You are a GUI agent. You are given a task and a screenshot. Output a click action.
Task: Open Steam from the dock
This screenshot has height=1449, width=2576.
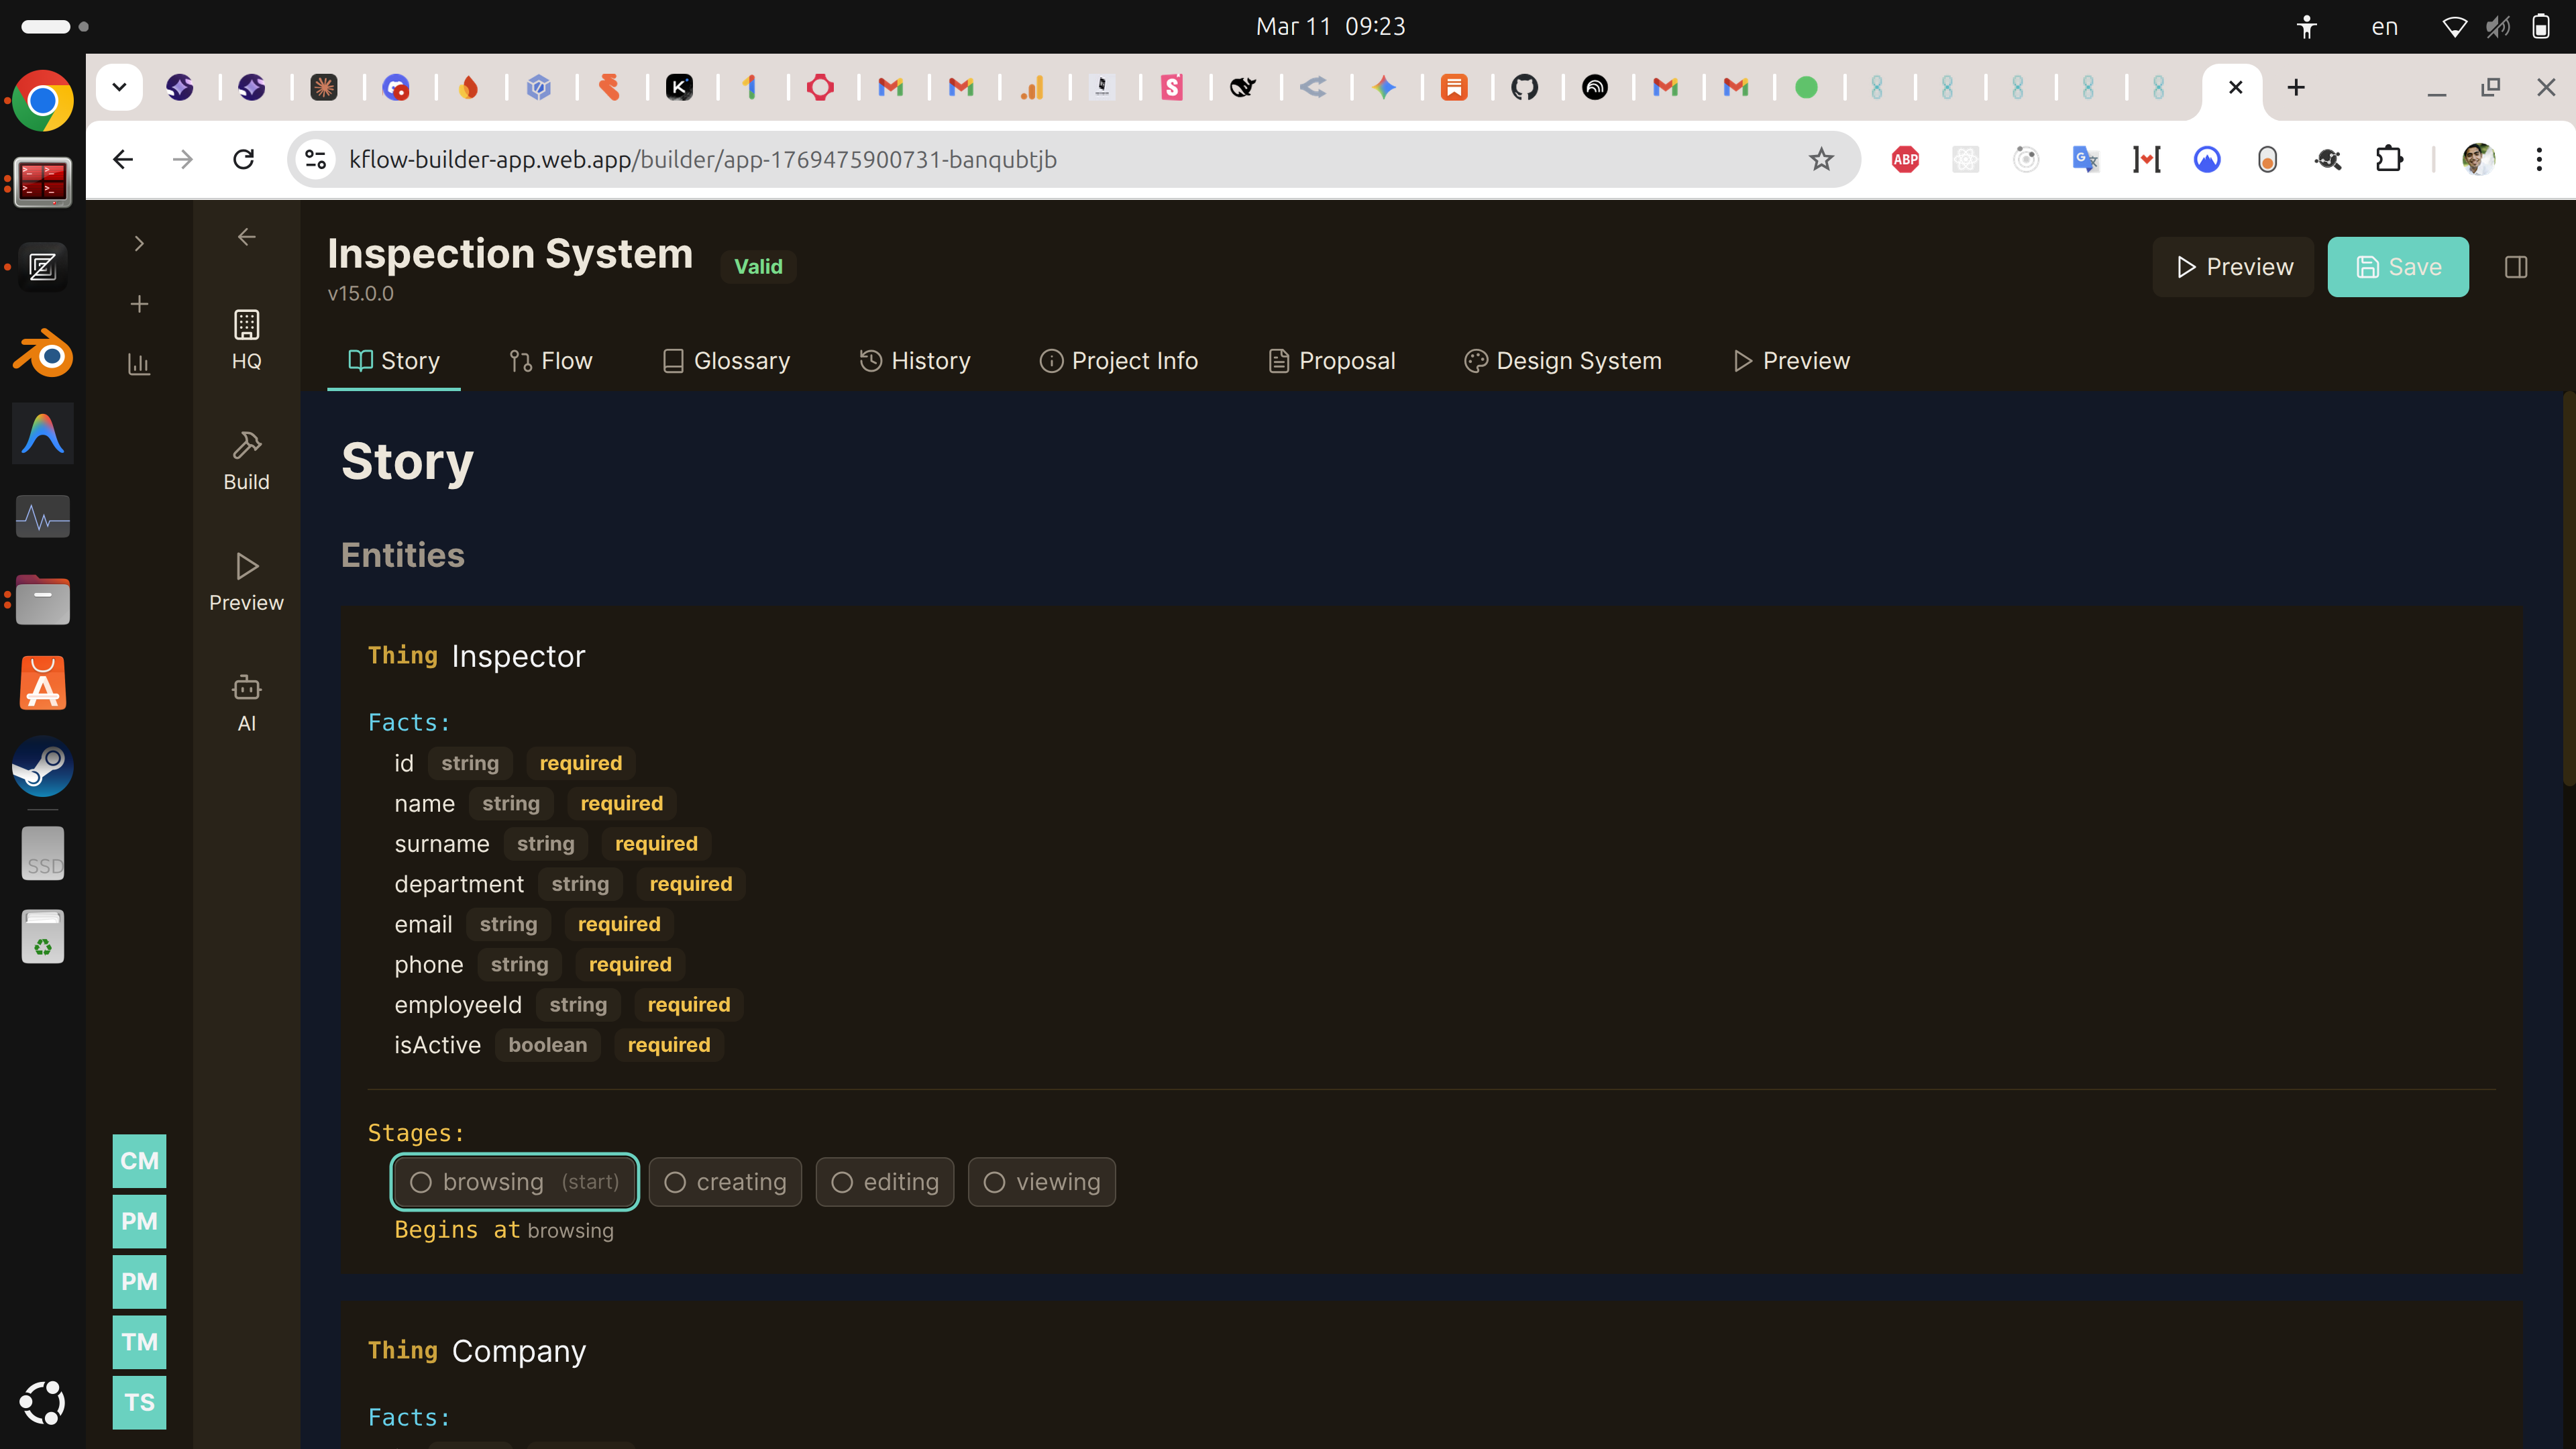(42, 768)
